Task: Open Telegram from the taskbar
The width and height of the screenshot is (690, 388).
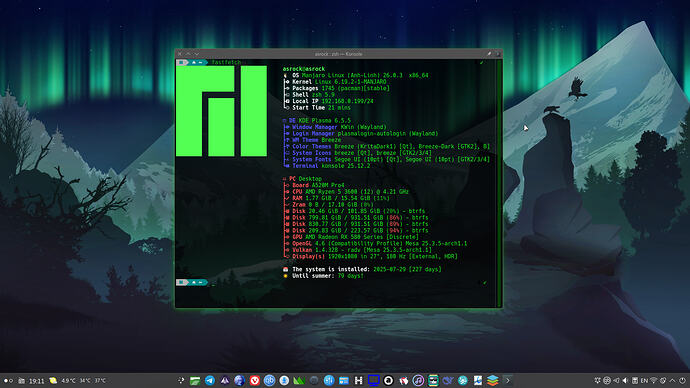Action: point(210,381)
